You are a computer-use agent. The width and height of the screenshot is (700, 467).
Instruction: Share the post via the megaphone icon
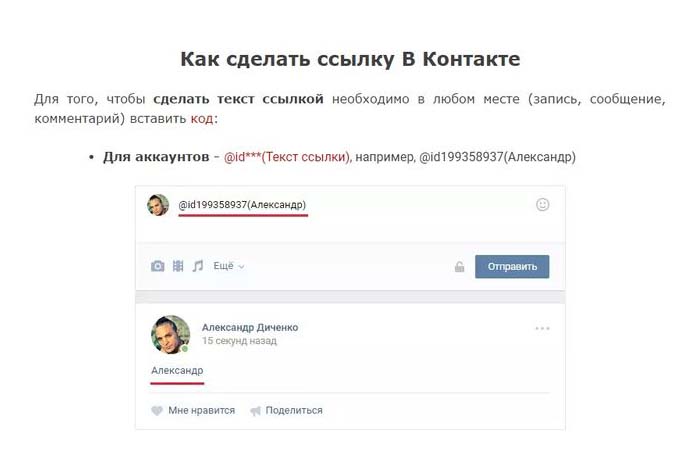[x=255, y=411]
